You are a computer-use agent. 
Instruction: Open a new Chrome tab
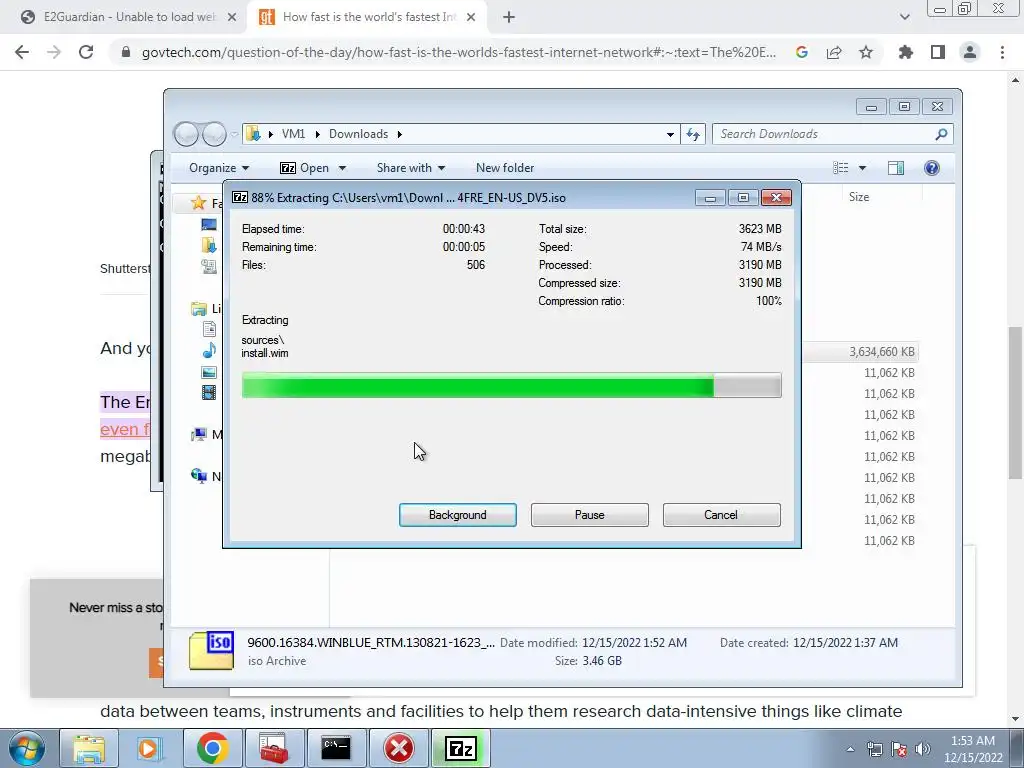(x=509, y=18)
